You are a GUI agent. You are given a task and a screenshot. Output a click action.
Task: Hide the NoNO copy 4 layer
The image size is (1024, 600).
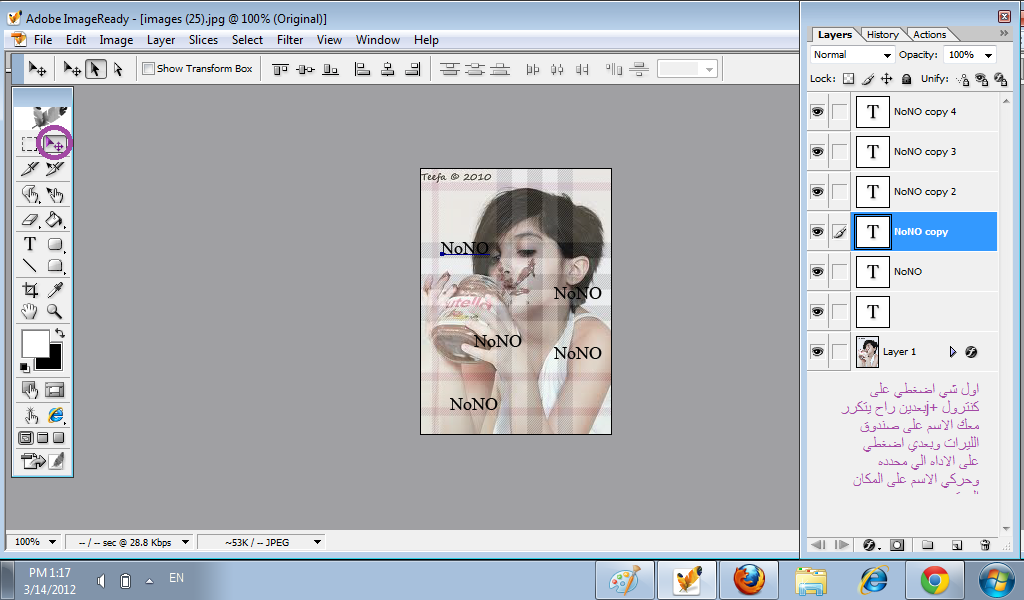point(817,112)
